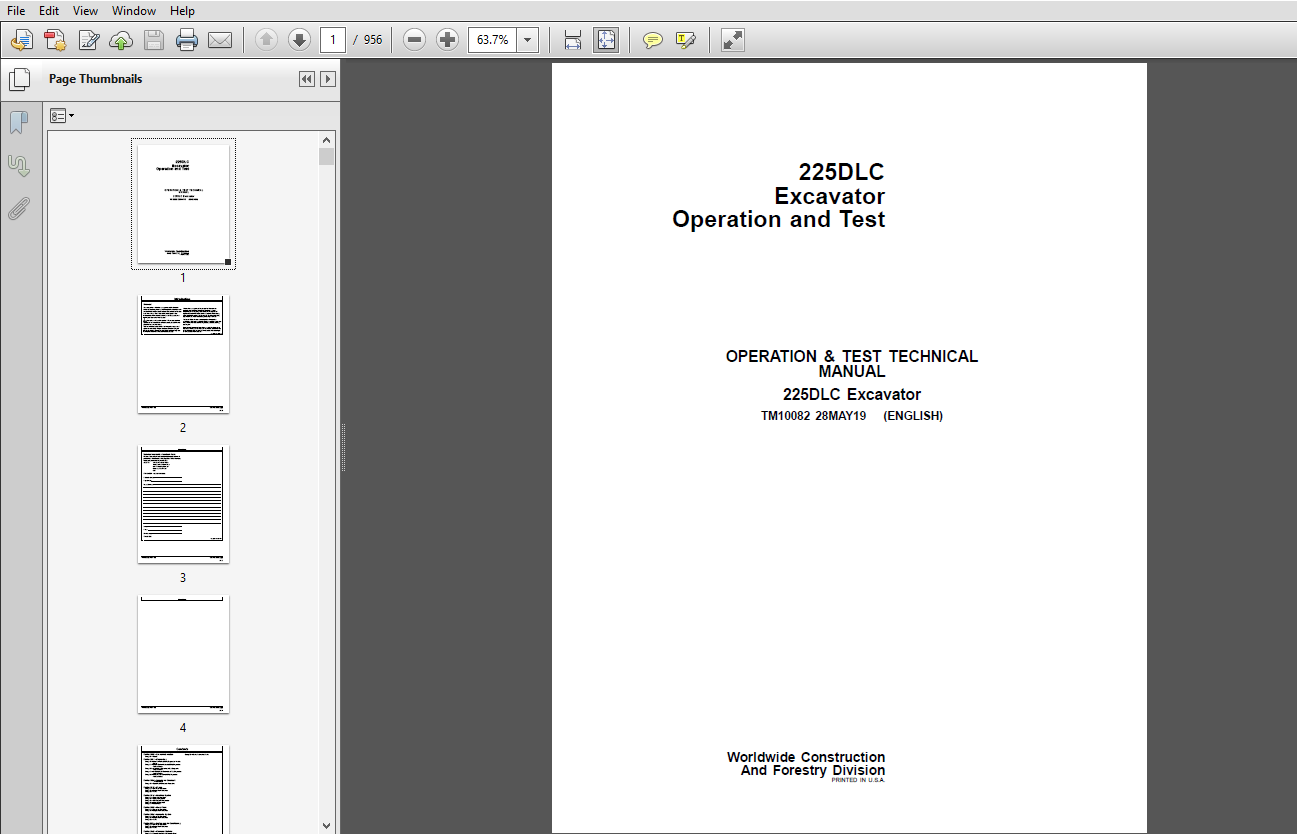Click the 'And Forestry Division' text
The width and height of the screenshot is (1297, 834).
pos(813,770)
